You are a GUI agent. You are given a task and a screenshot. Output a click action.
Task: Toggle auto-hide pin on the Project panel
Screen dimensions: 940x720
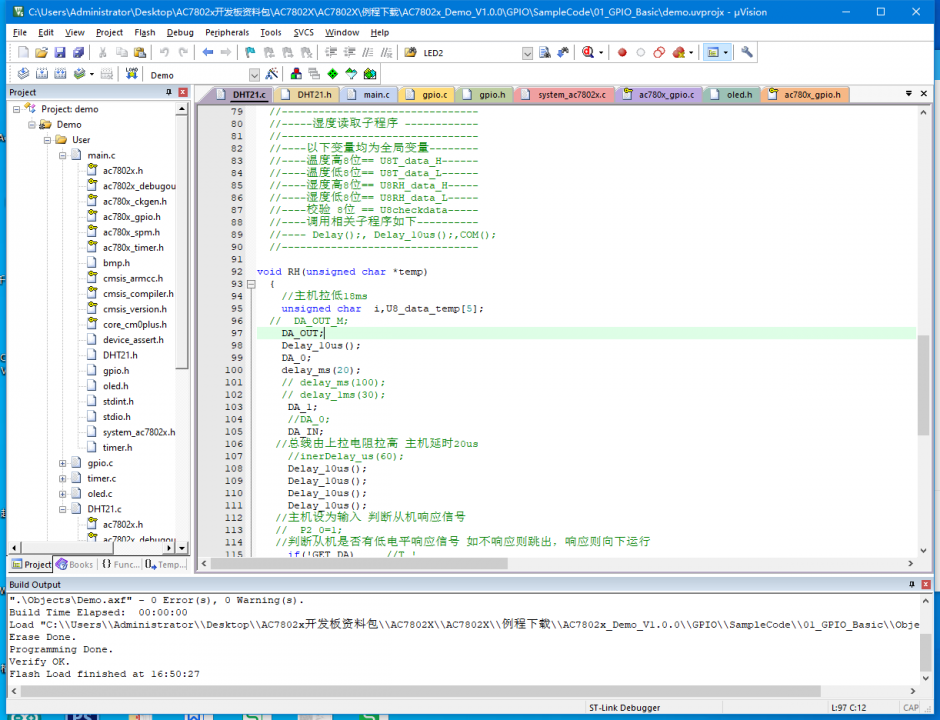tap(169, 92)
